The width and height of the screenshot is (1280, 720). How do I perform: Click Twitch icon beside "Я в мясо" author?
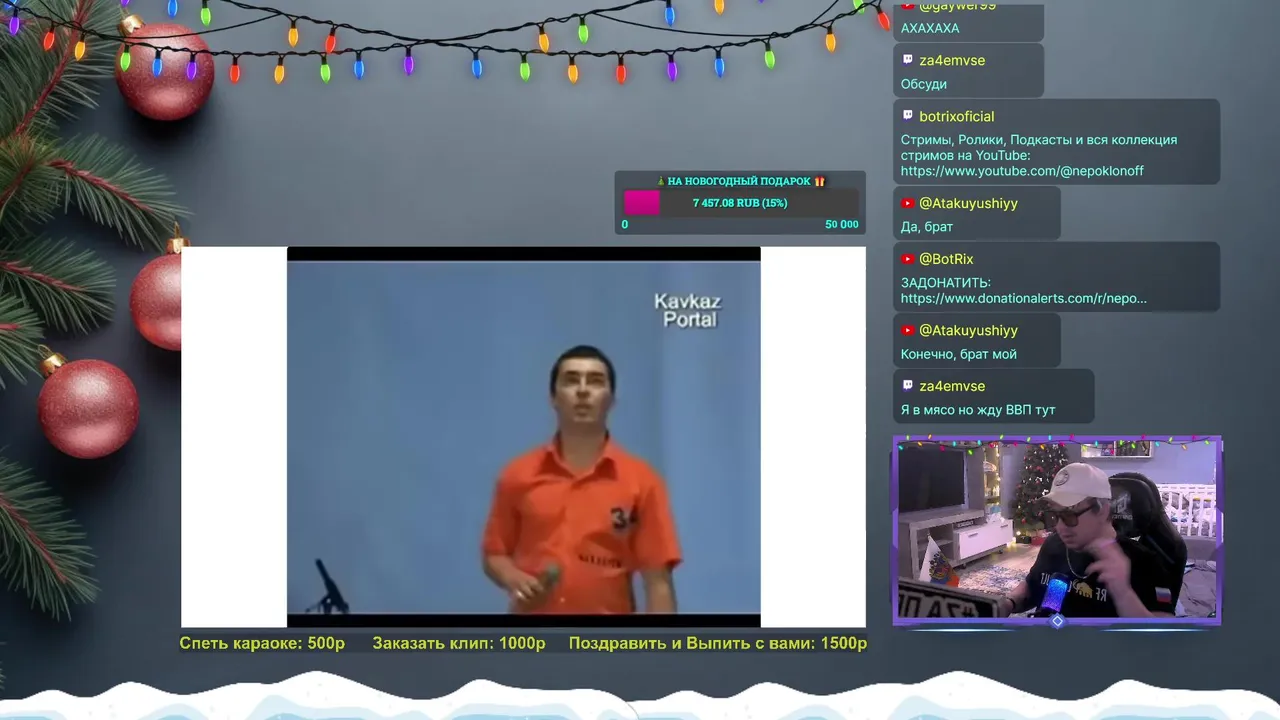coord(907,386)
